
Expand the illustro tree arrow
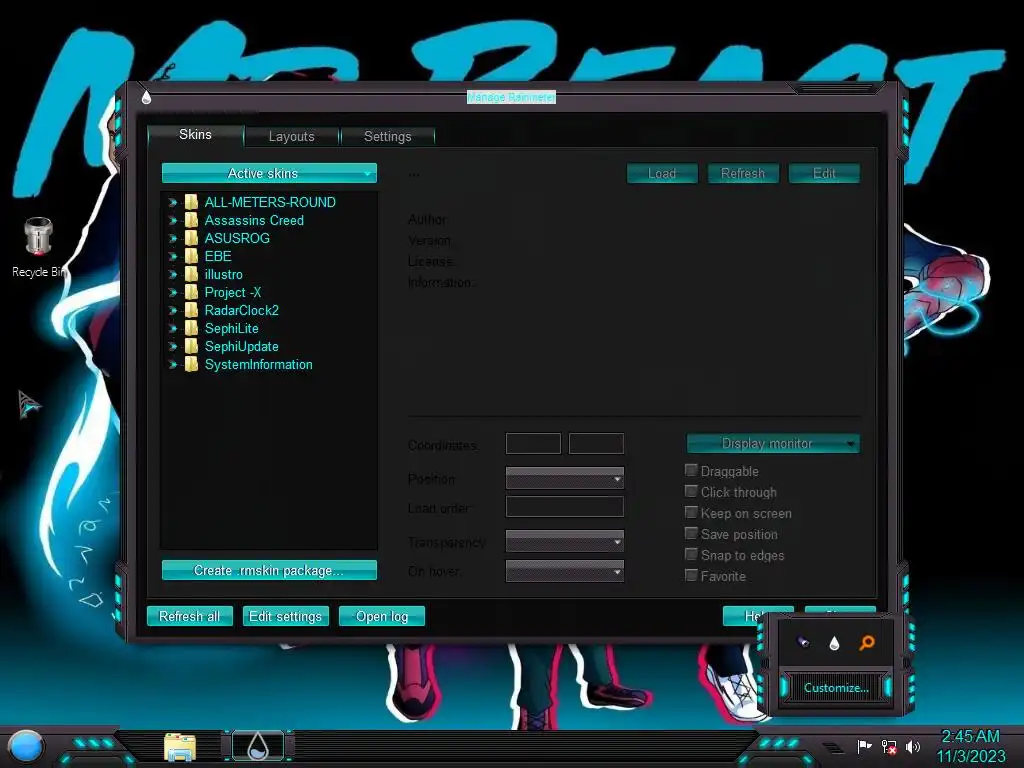172,274
